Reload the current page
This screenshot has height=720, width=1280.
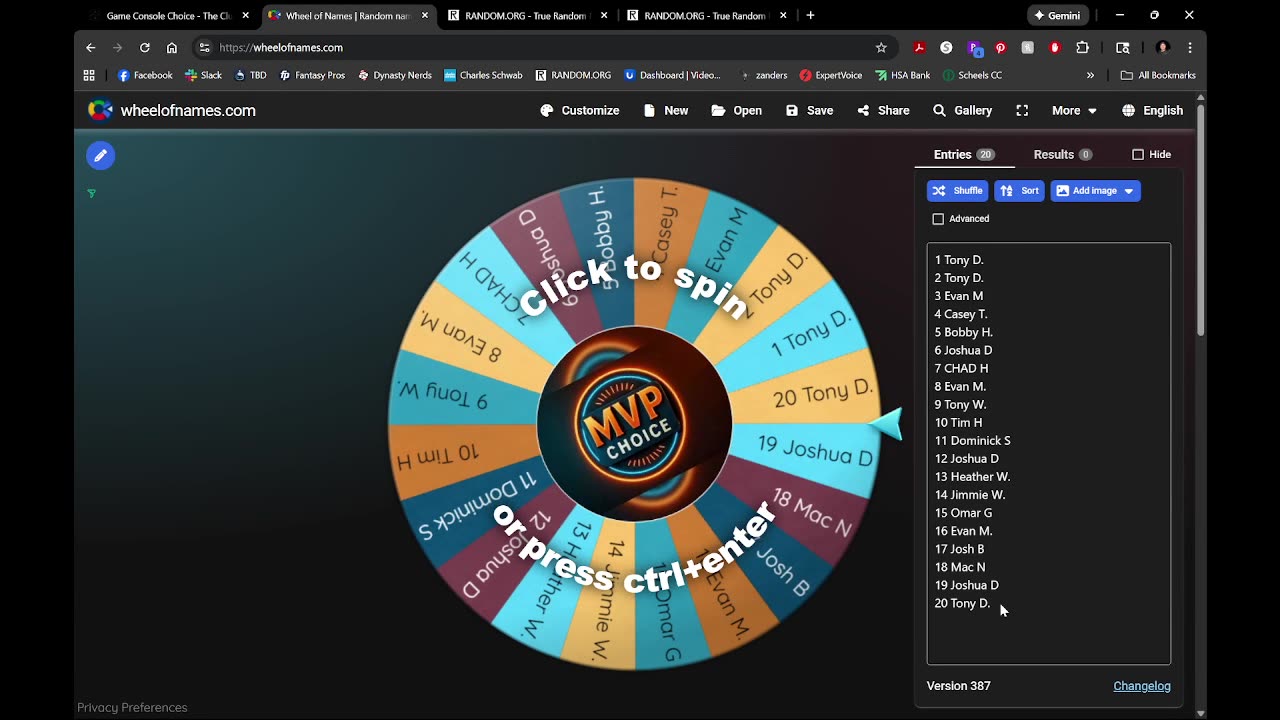tap(145, 47)
